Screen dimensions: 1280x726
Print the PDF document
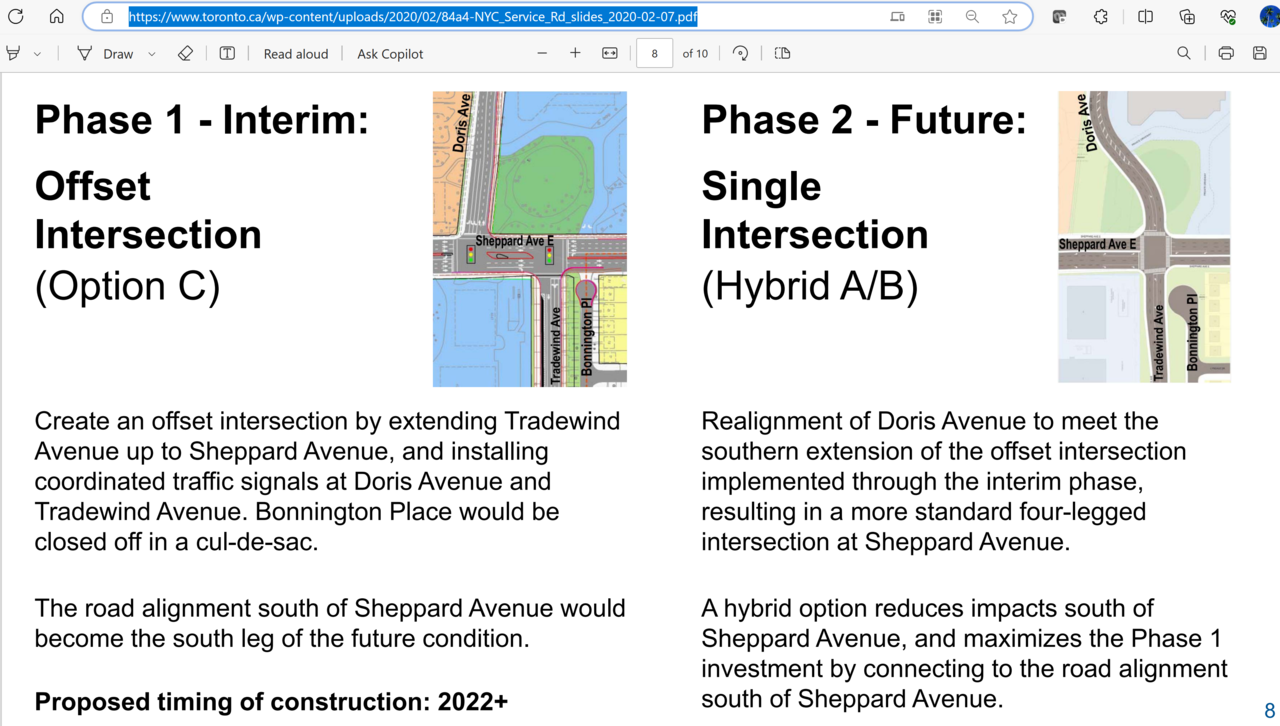click(x=1226, y=54)
